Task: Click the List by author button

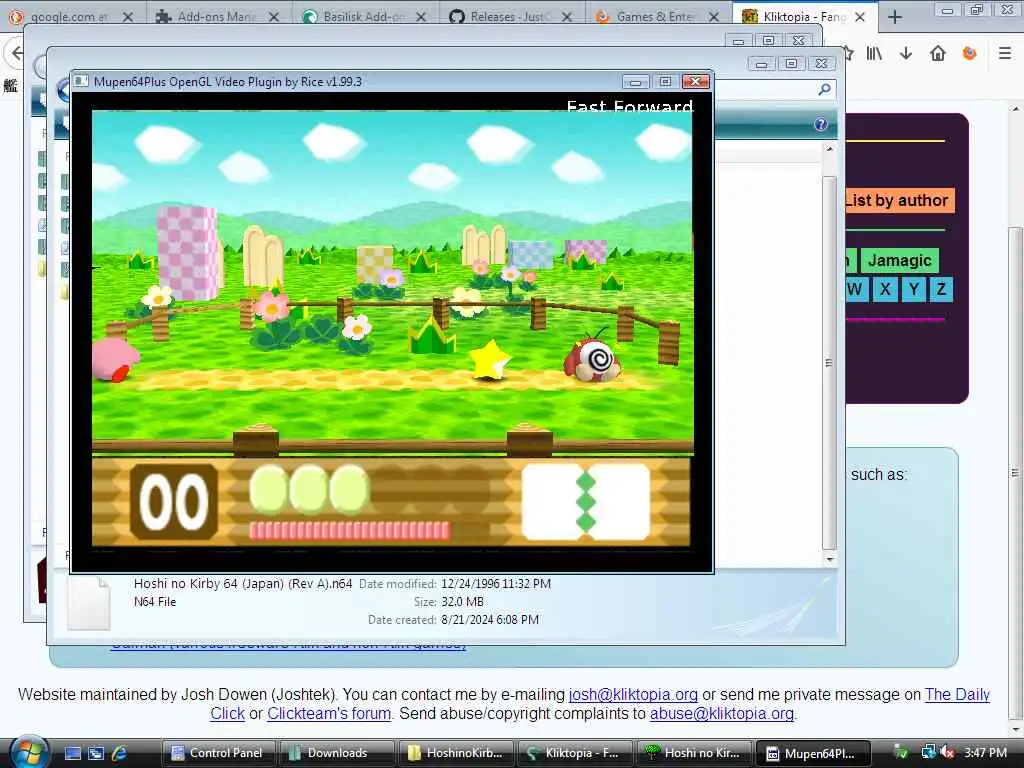Action: click(x=899, y=200)
